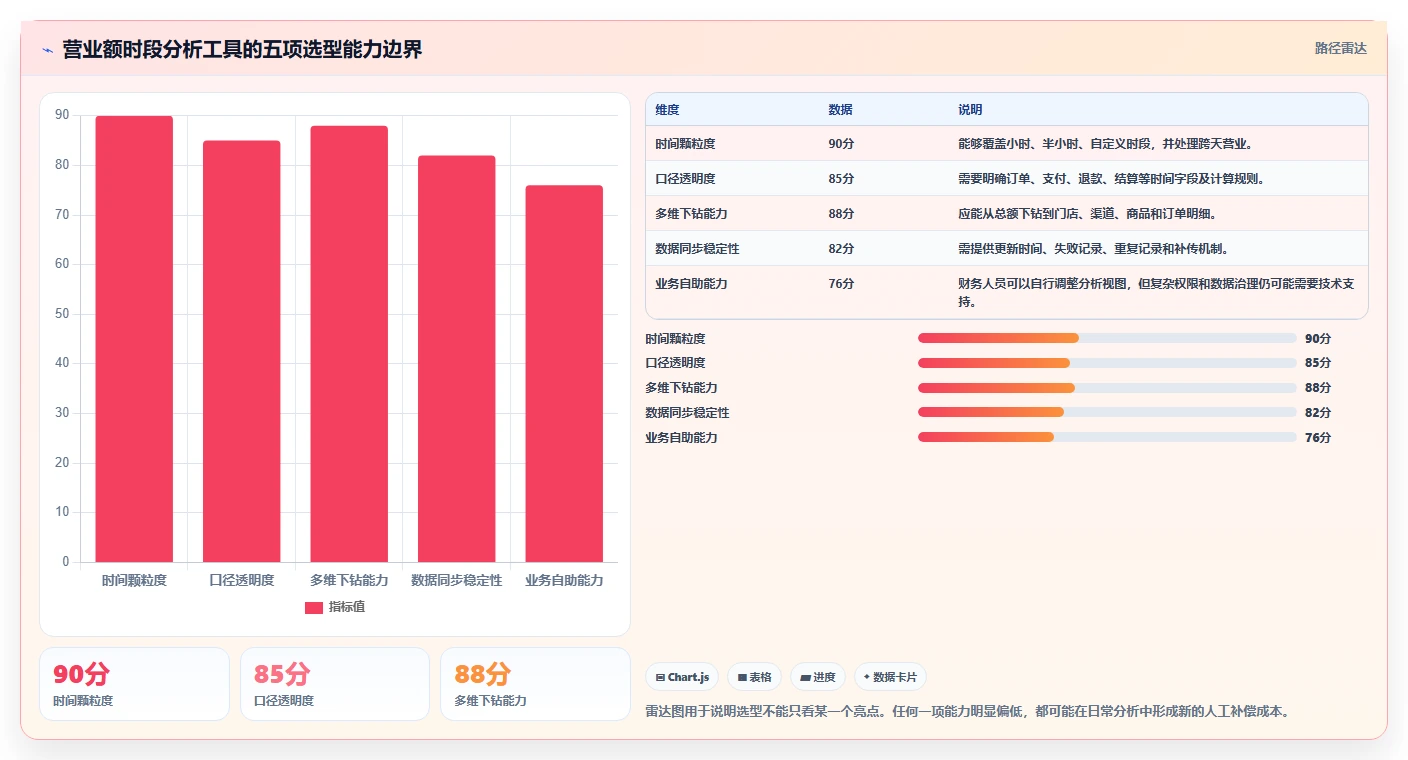Open the 85分 口径透明度 data card
Screen dimensions: 1408x760
click(x=335, y=684)
